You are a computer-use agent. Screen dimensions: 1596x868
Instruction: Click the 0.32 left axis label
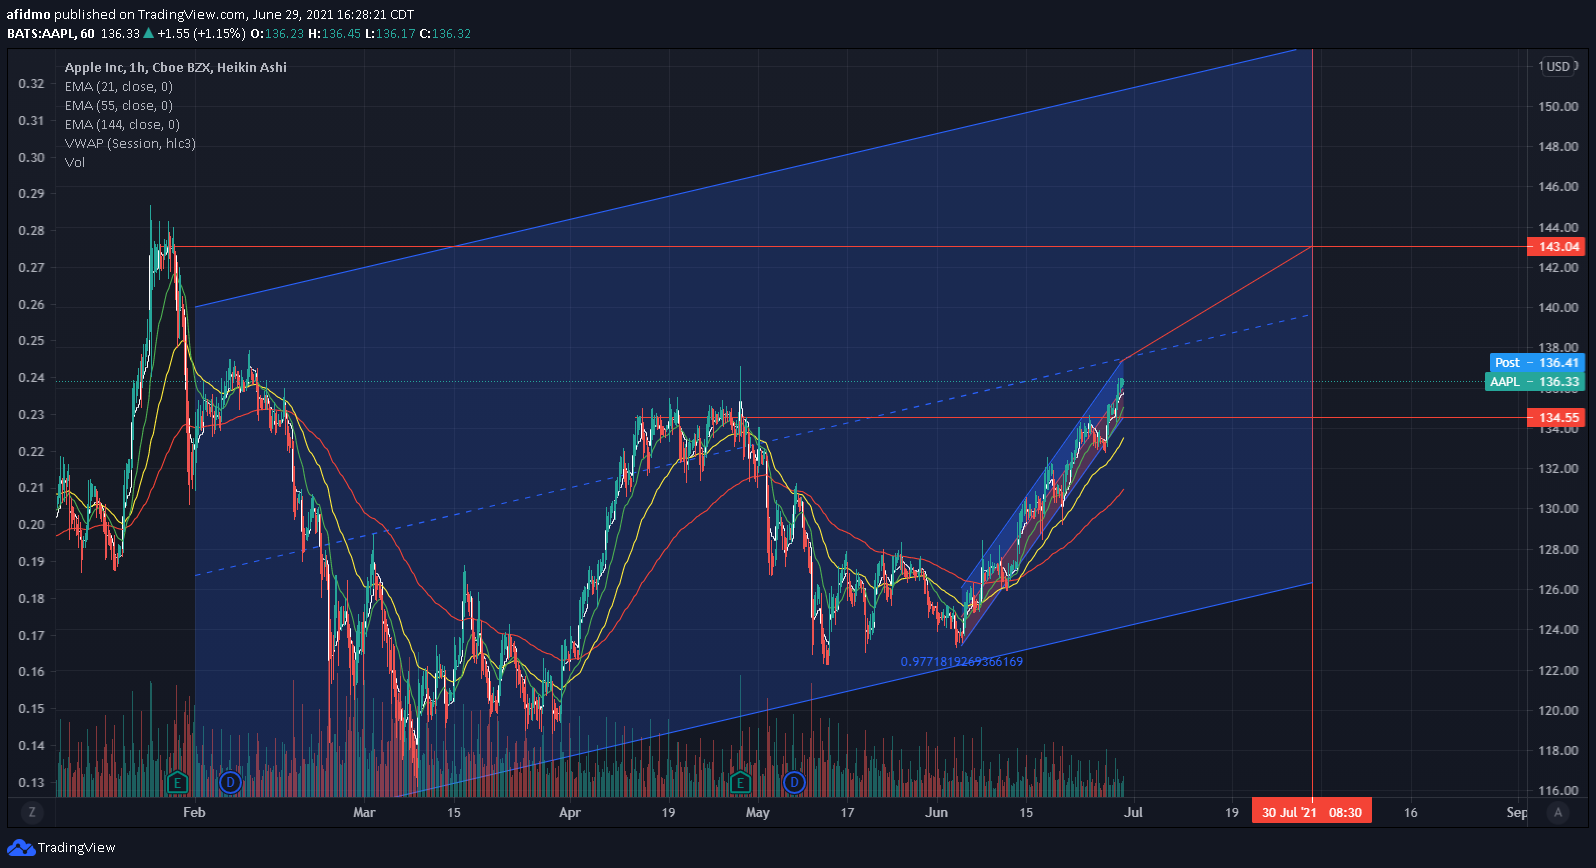[32, 83]
